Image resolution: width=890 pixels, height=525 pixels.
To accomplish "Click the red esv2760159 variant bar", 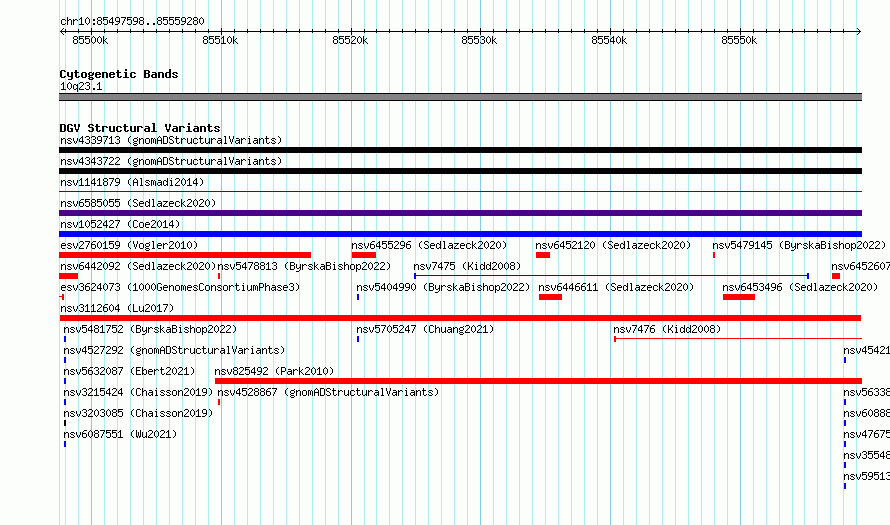I will [185, 255].
